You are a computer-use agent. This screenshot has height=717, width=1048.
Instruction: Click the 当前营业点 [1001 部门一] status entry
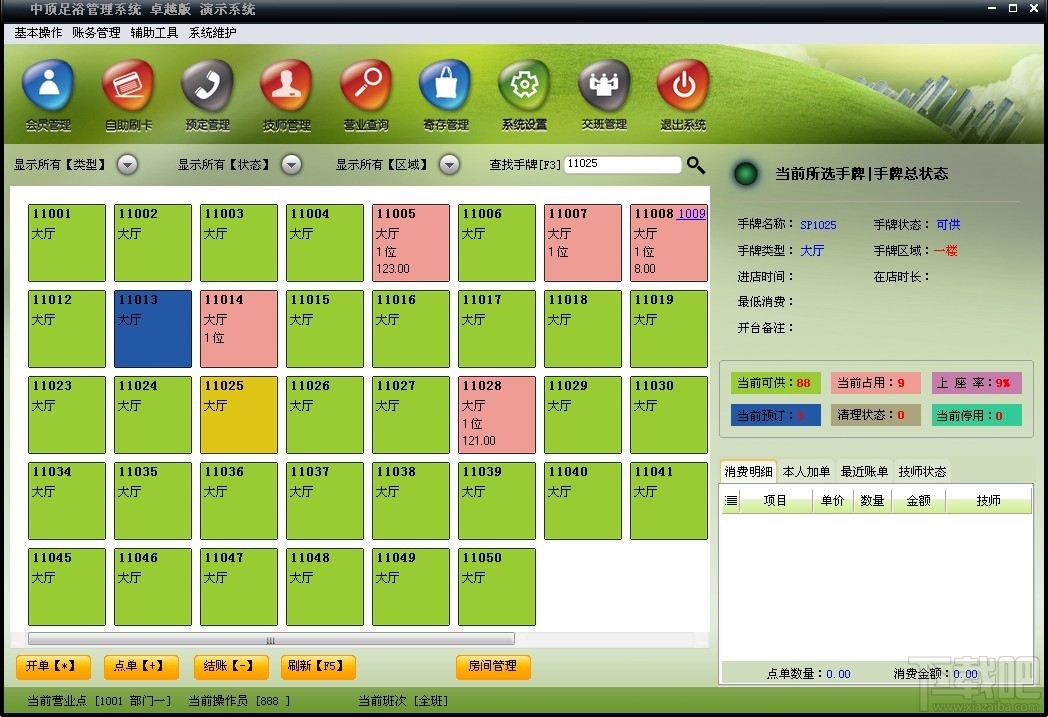(x=98, y=701)
